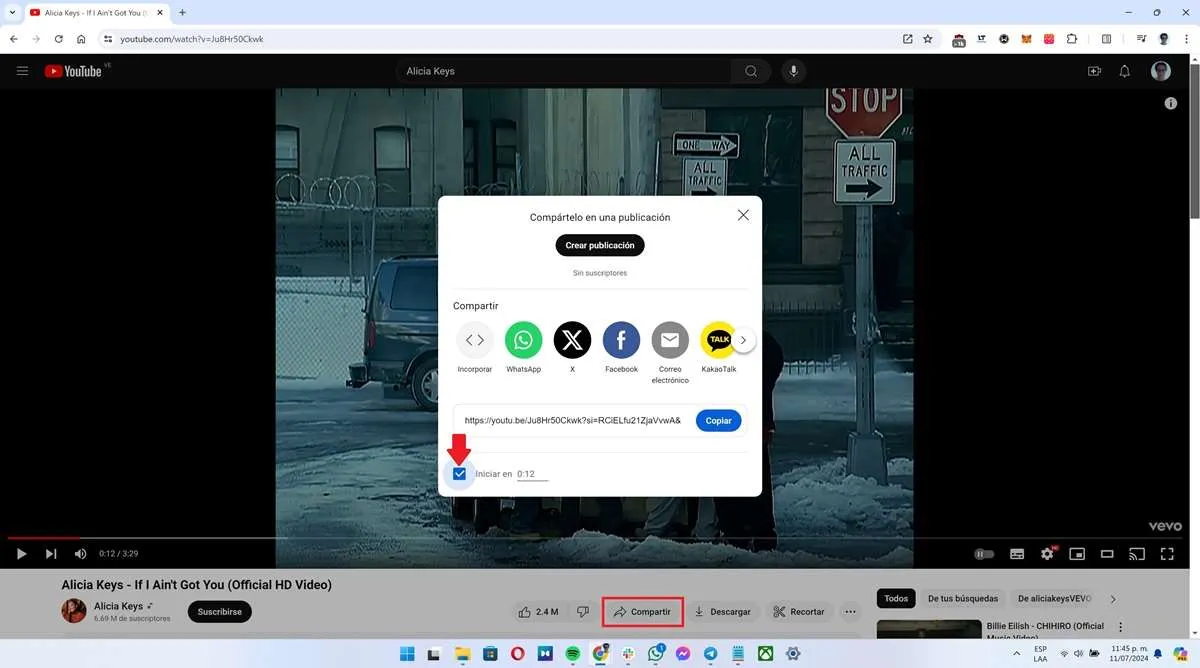Select the De tus búsquedas chip
Screen dimensions: 1200x668
962,598
